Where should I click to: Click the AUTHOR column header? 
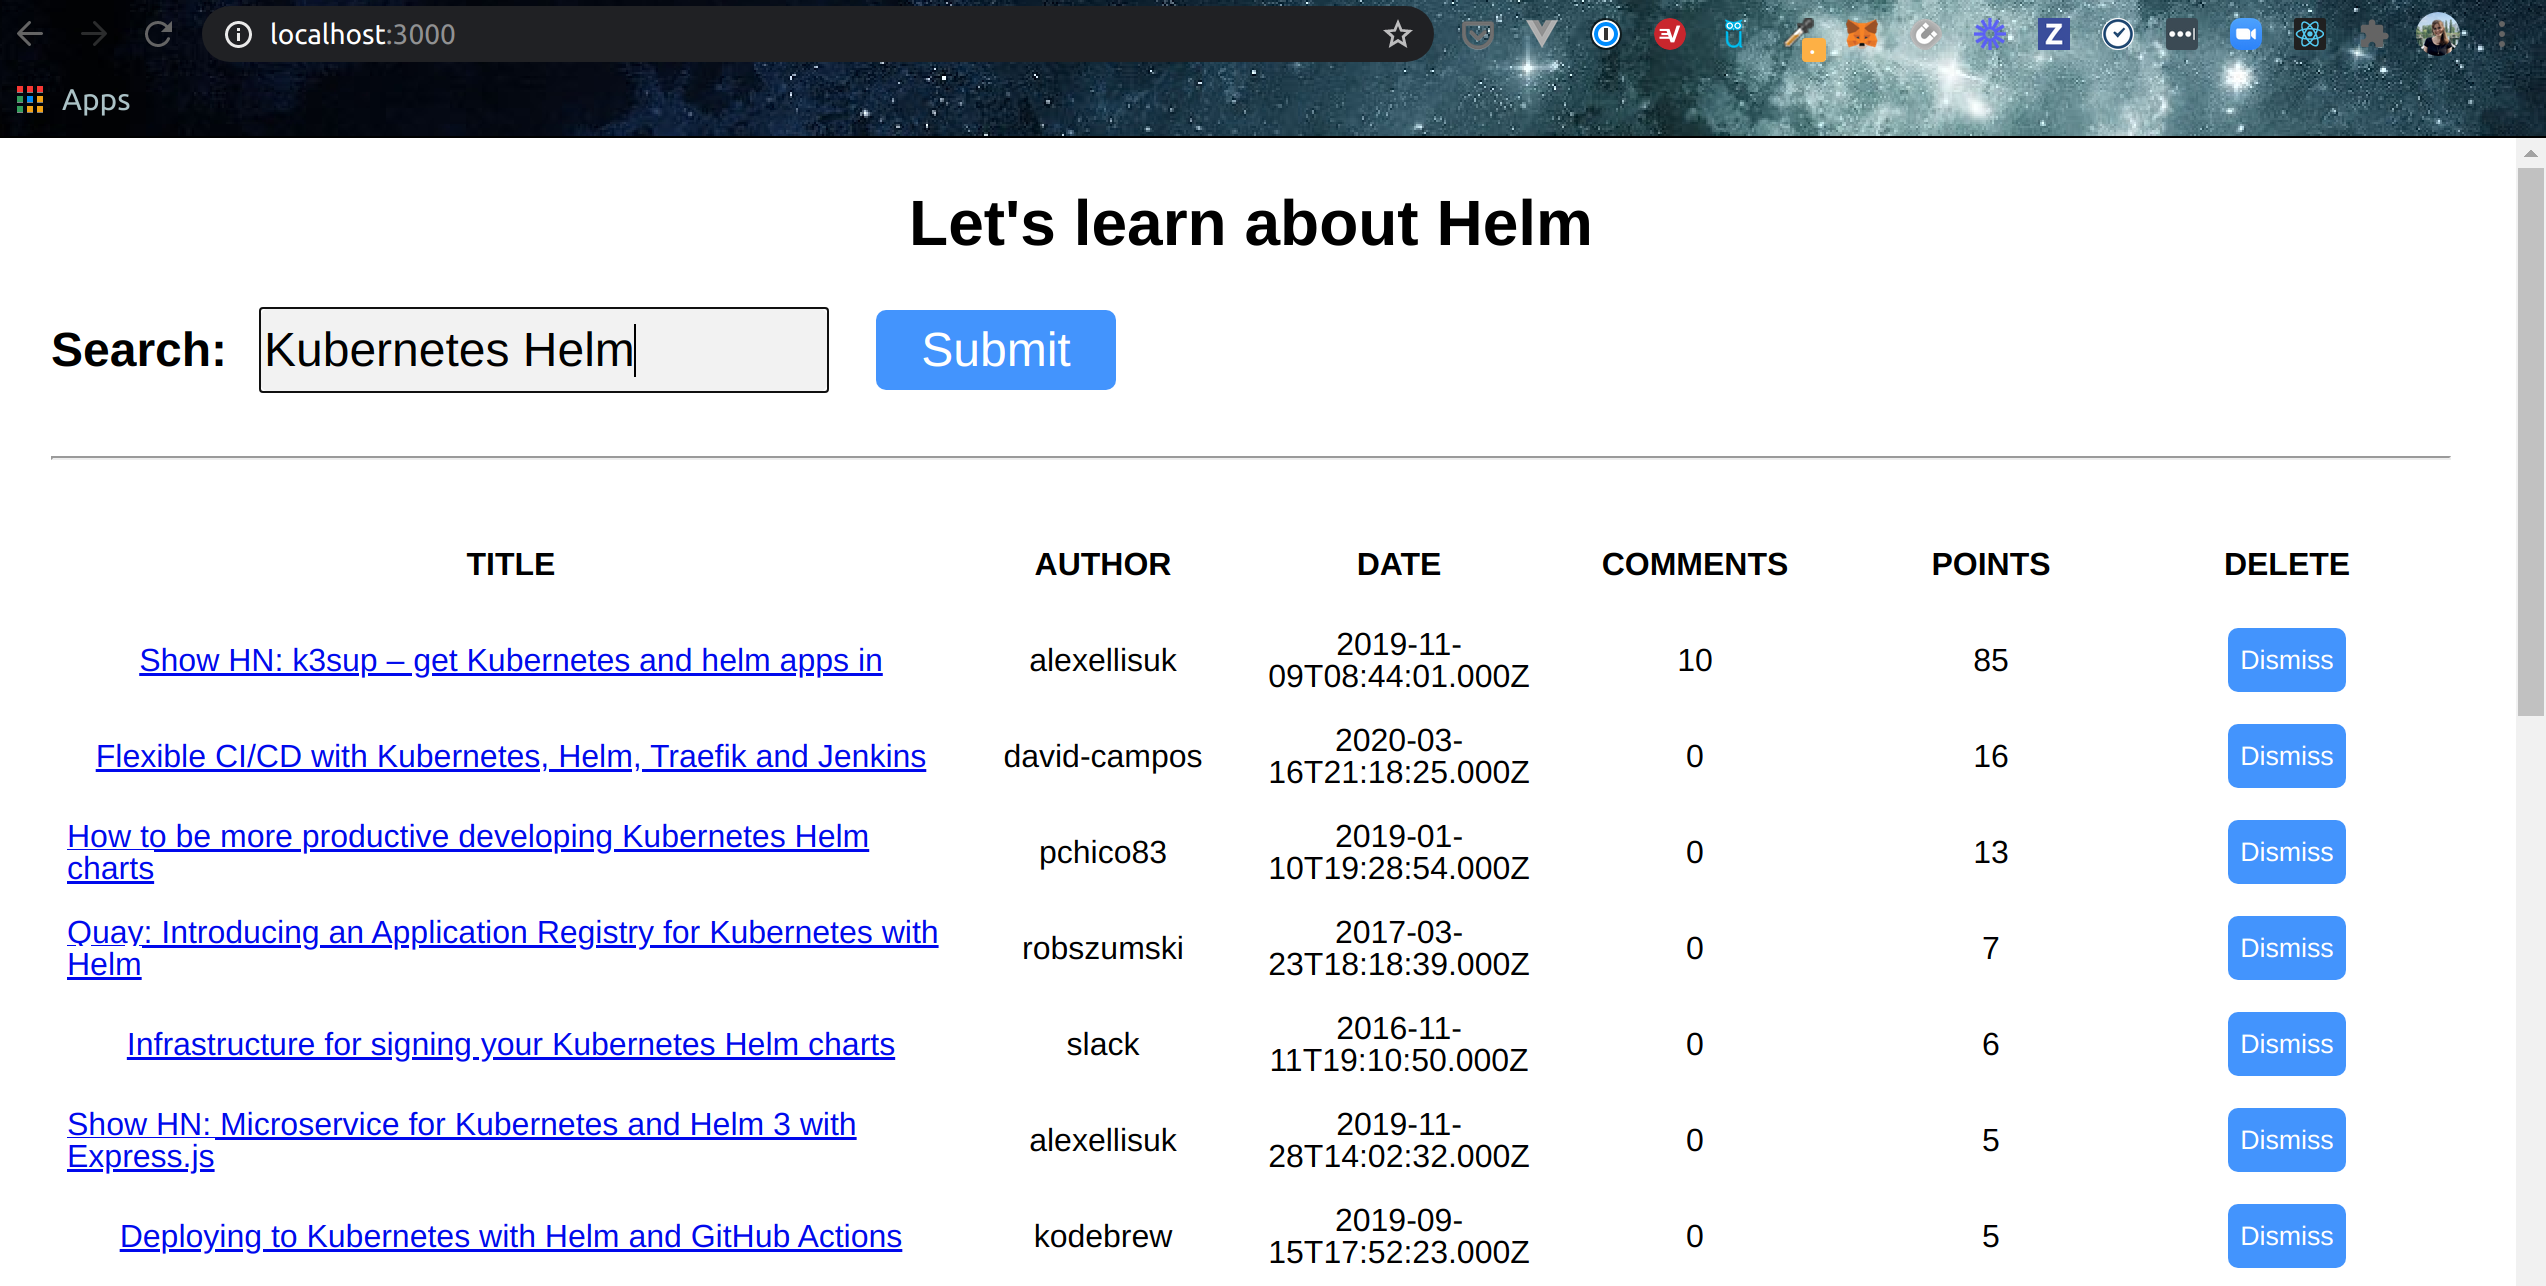[1102, 564]
